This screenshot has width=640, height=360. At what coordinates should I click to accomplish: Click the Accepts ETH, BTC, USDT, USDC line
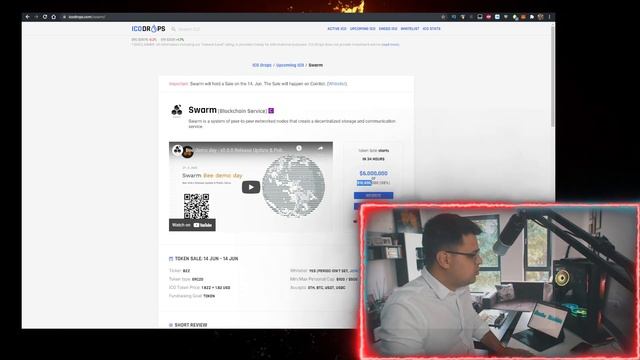(x=318, y=288)
